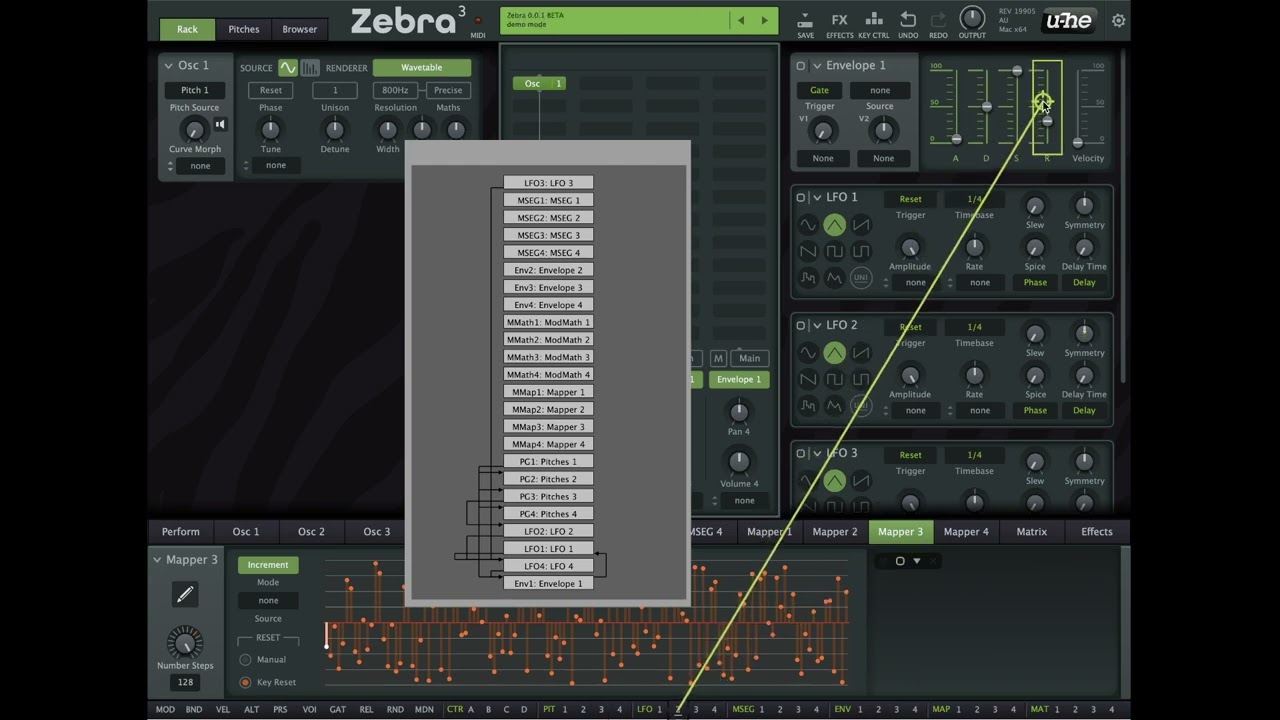Viewport: 1280px width, 720px height.
Task: Open settings with the gear icon
Action: click(x=1119, y=20)
